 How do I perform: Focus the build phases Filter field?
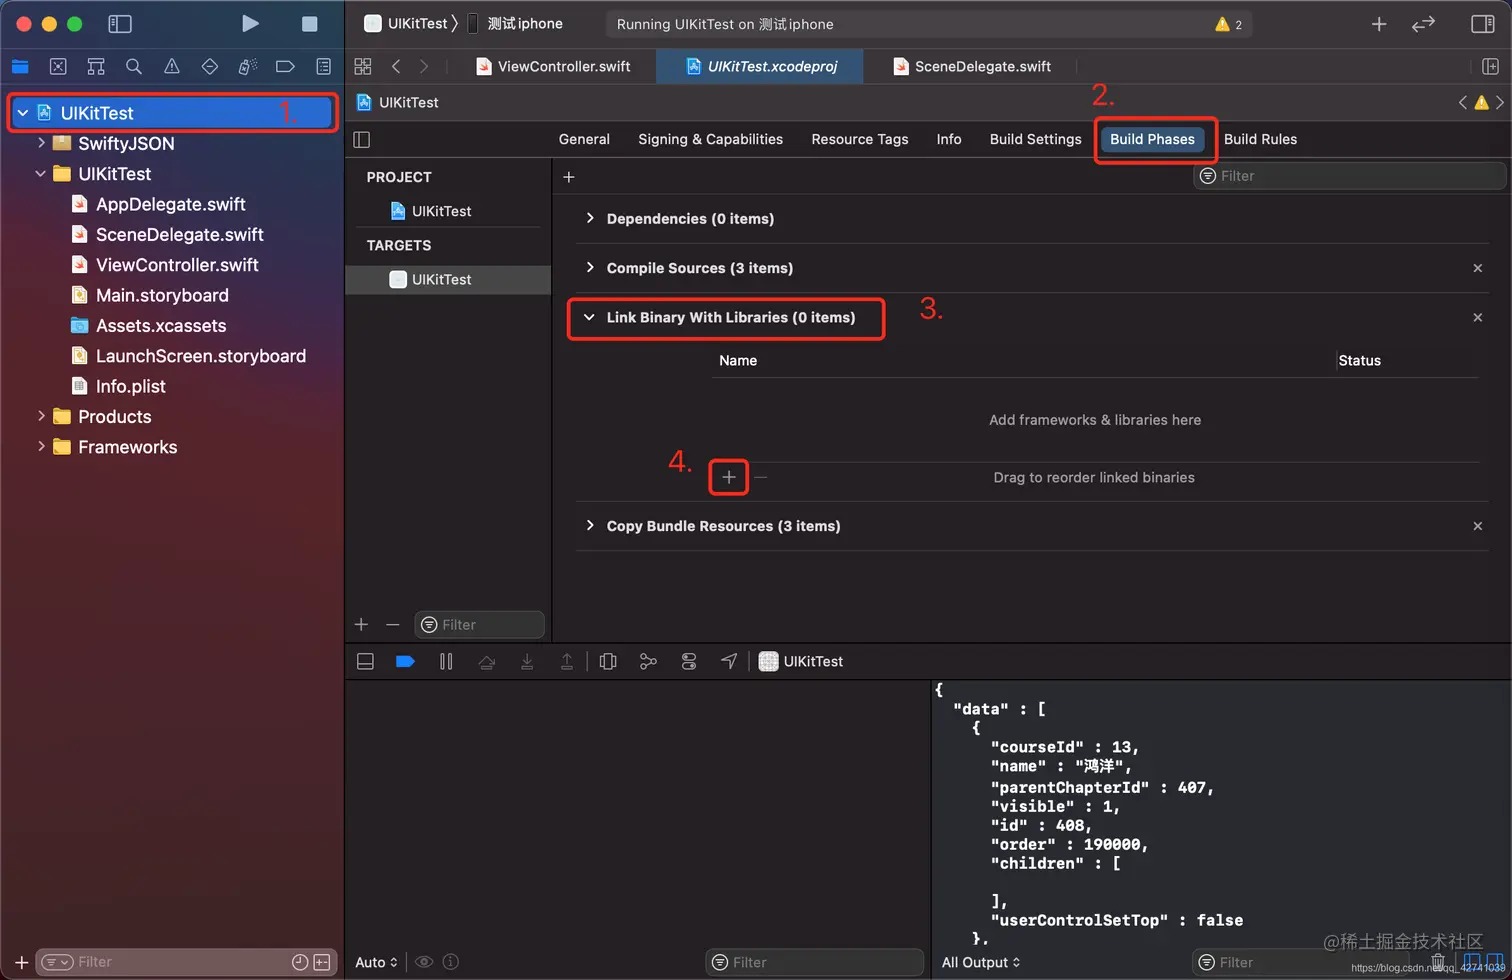(1350, 176)
